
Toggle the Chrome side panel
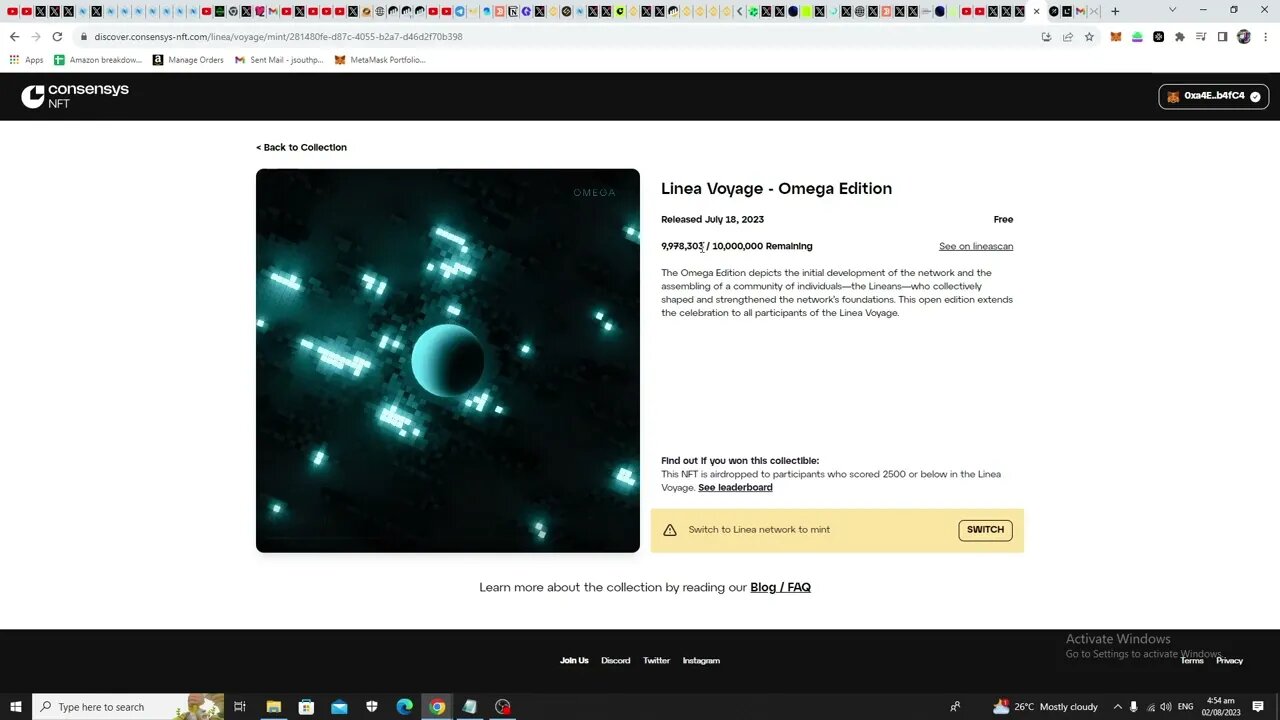pos(1222,37)
